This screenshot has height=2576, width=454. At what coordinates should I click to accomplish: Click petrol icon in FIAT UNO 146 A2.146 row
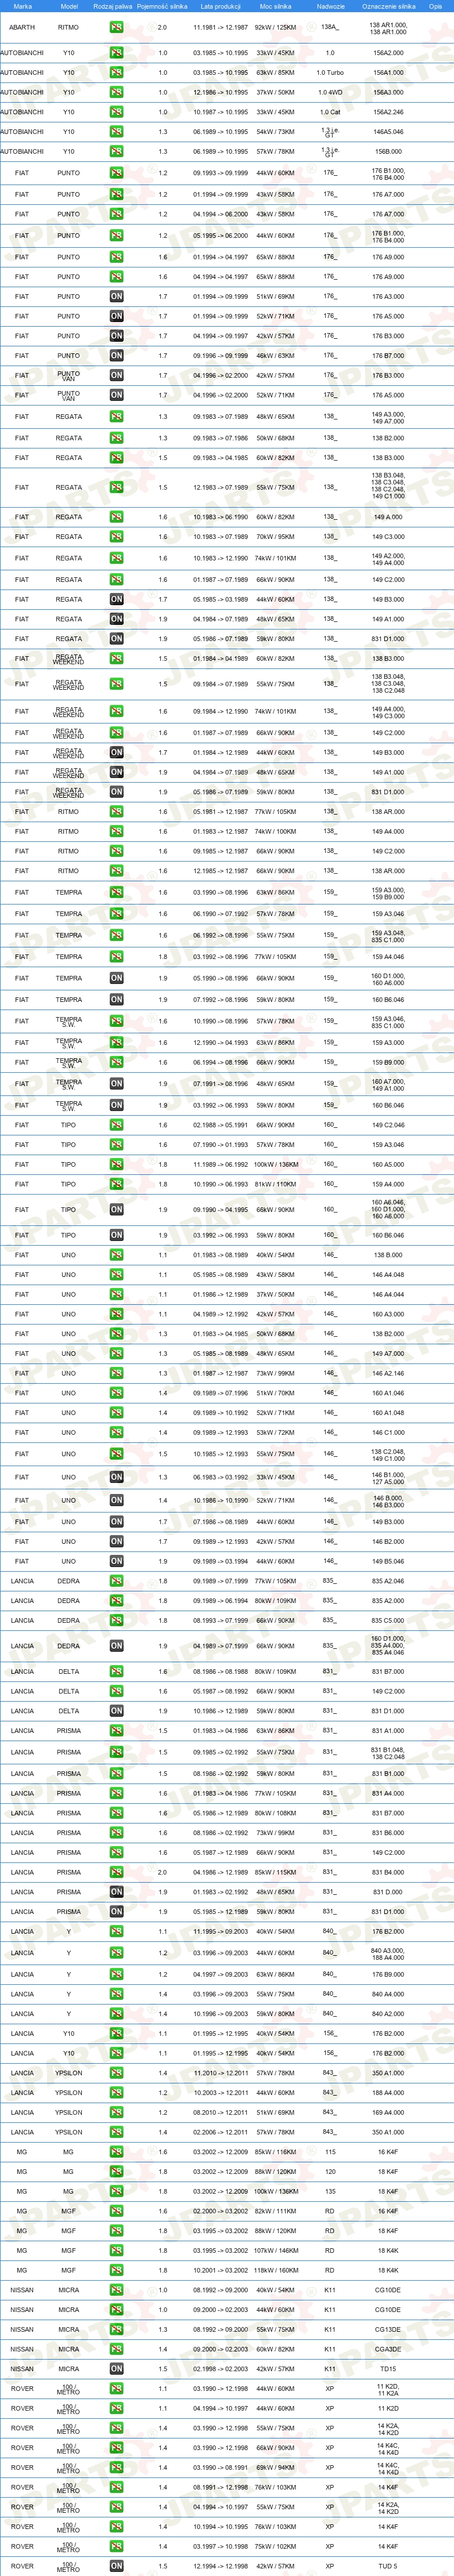click(x=117, y=1373)
